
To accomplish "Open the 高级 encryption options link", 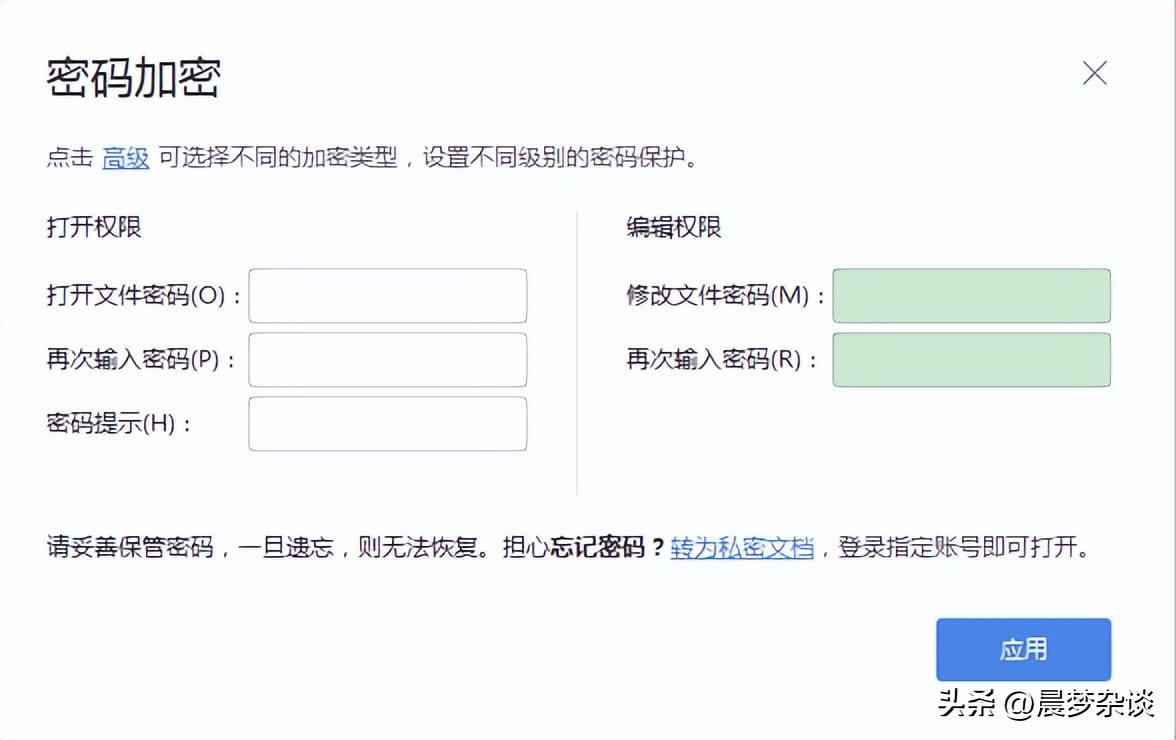I will [x=125, y=156].
